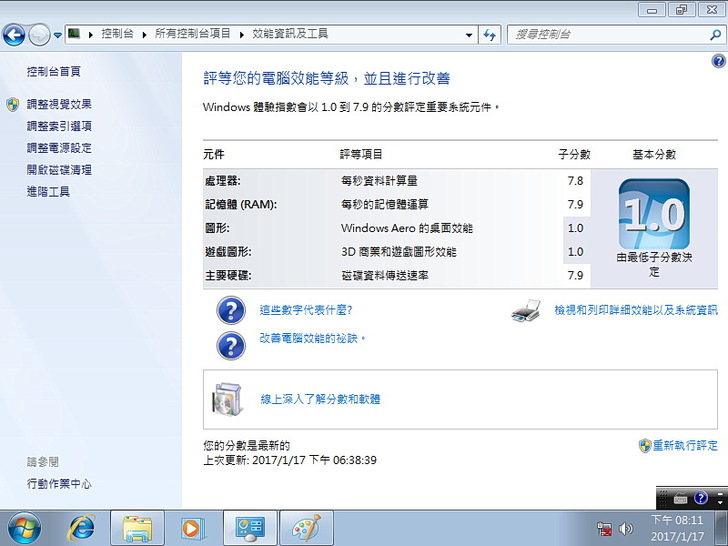Click the magnifier search icon
Screen dimensions: 728x546
point(715,34)
